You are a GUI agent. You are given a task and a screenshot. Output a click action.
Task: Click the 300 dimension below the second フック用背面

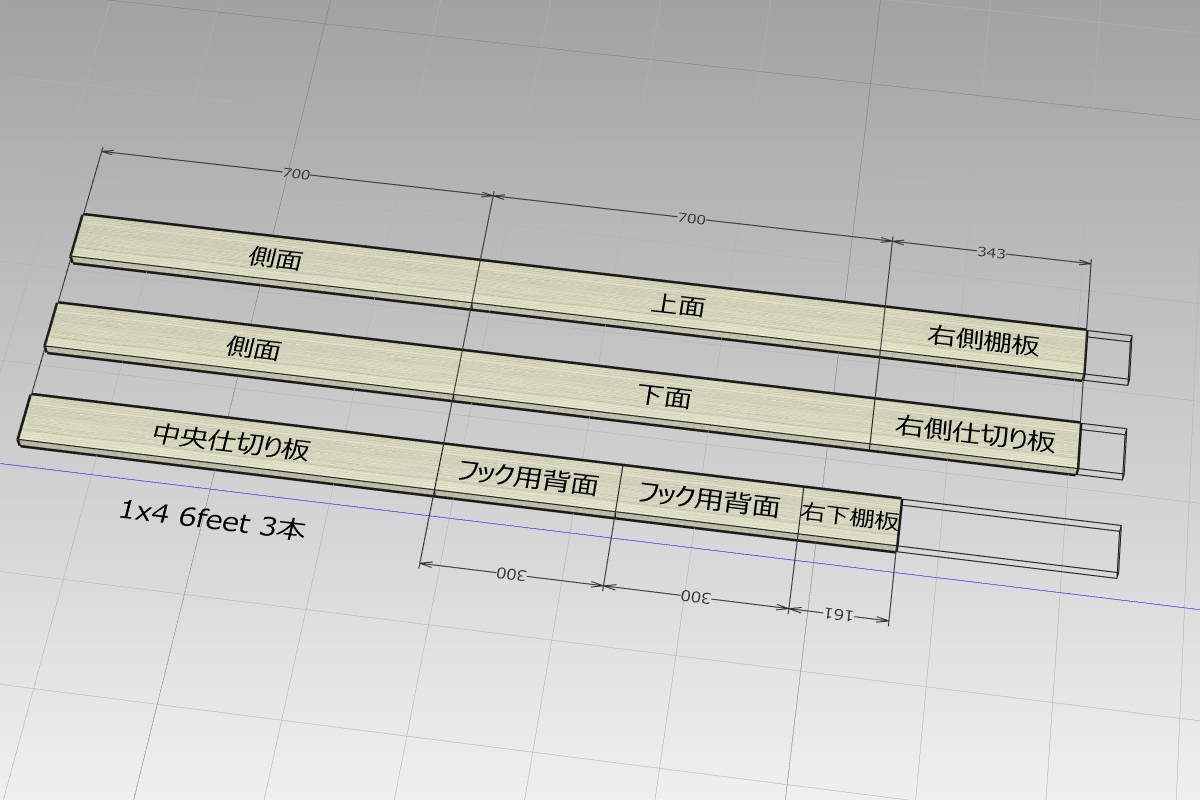pos(696,597)
